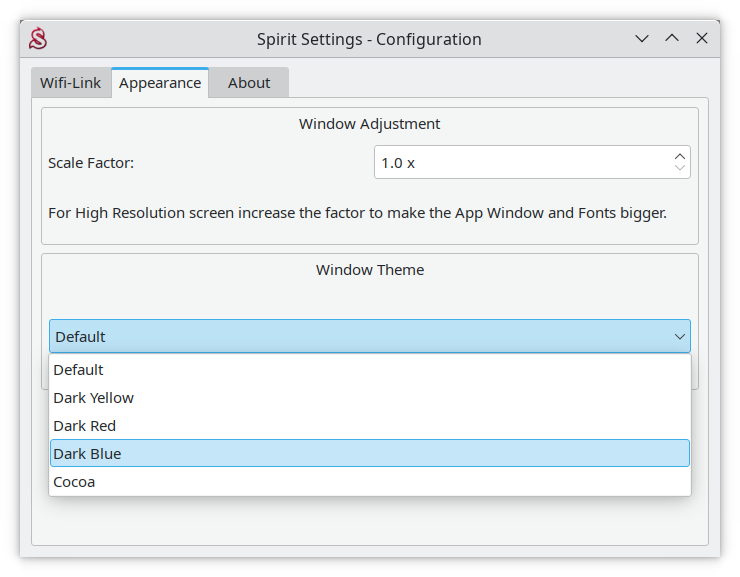
Task: Click the "Scale Factor:" label
Action: [91, 163]
